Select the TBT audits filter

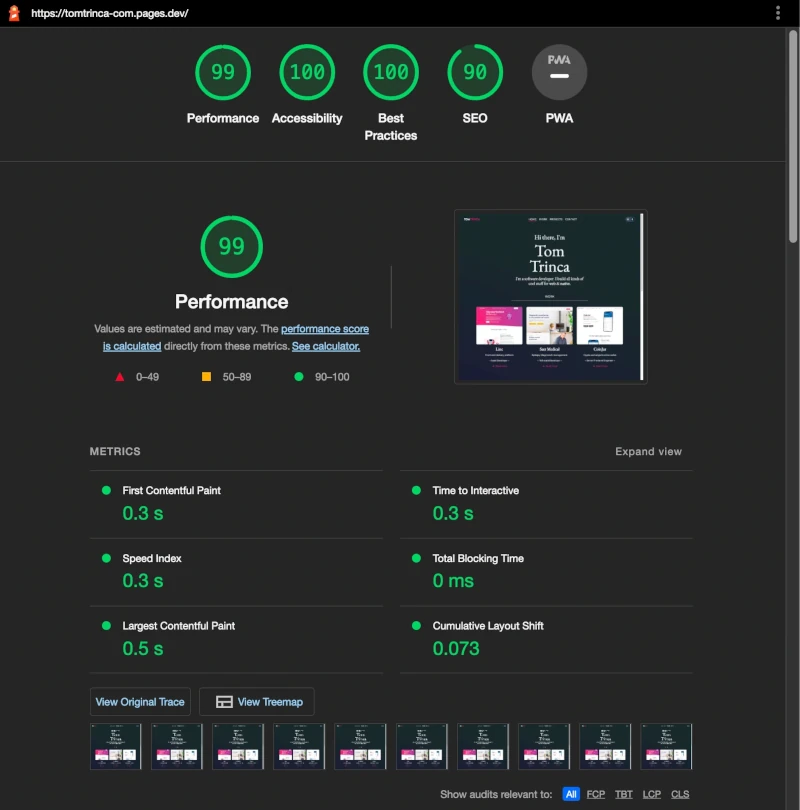point(624,794)
